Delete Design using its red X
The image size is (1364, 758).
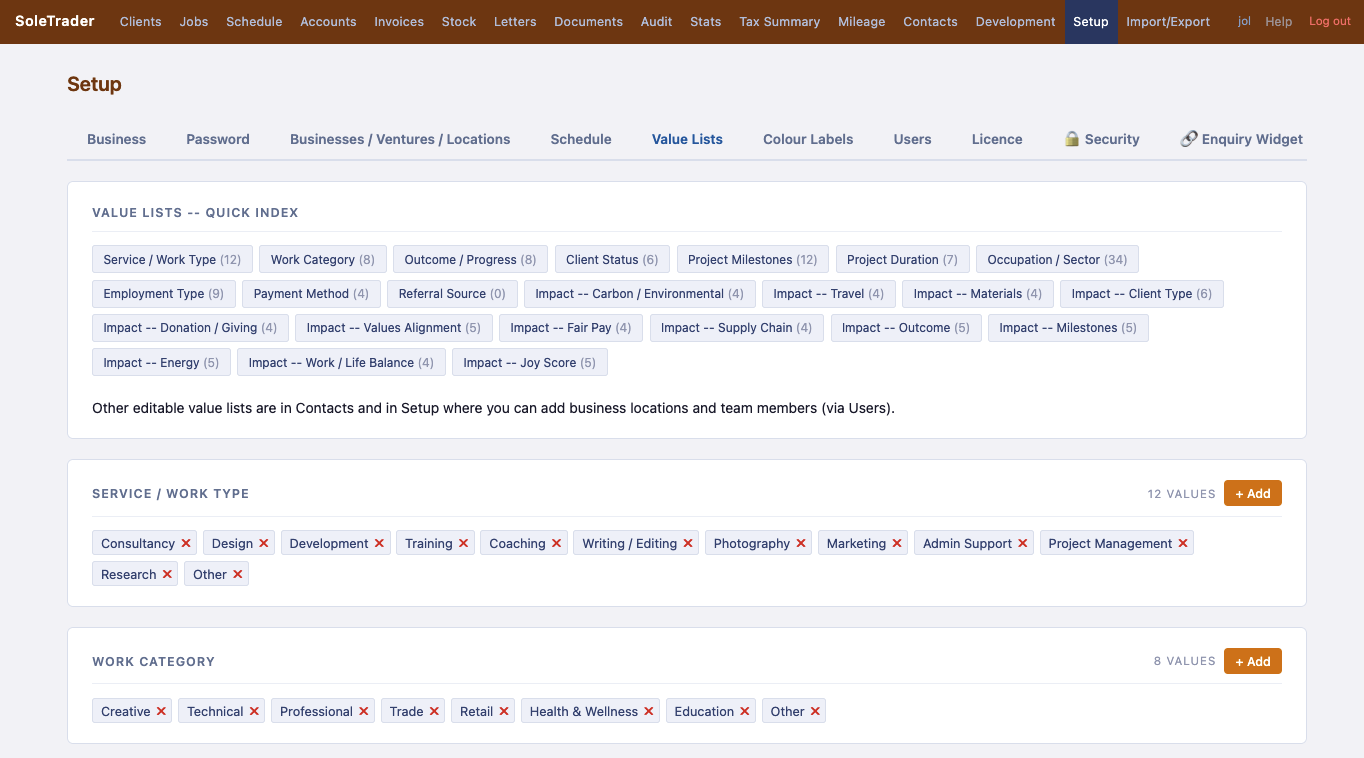264,544
